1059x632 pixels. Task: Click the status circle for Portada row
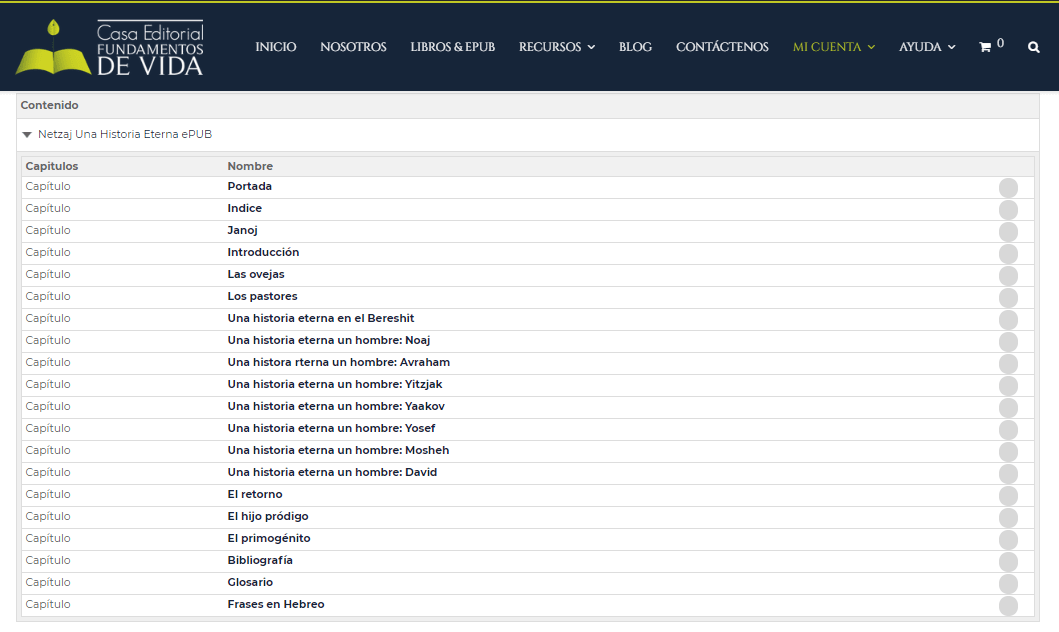[x=1008, y=188]
